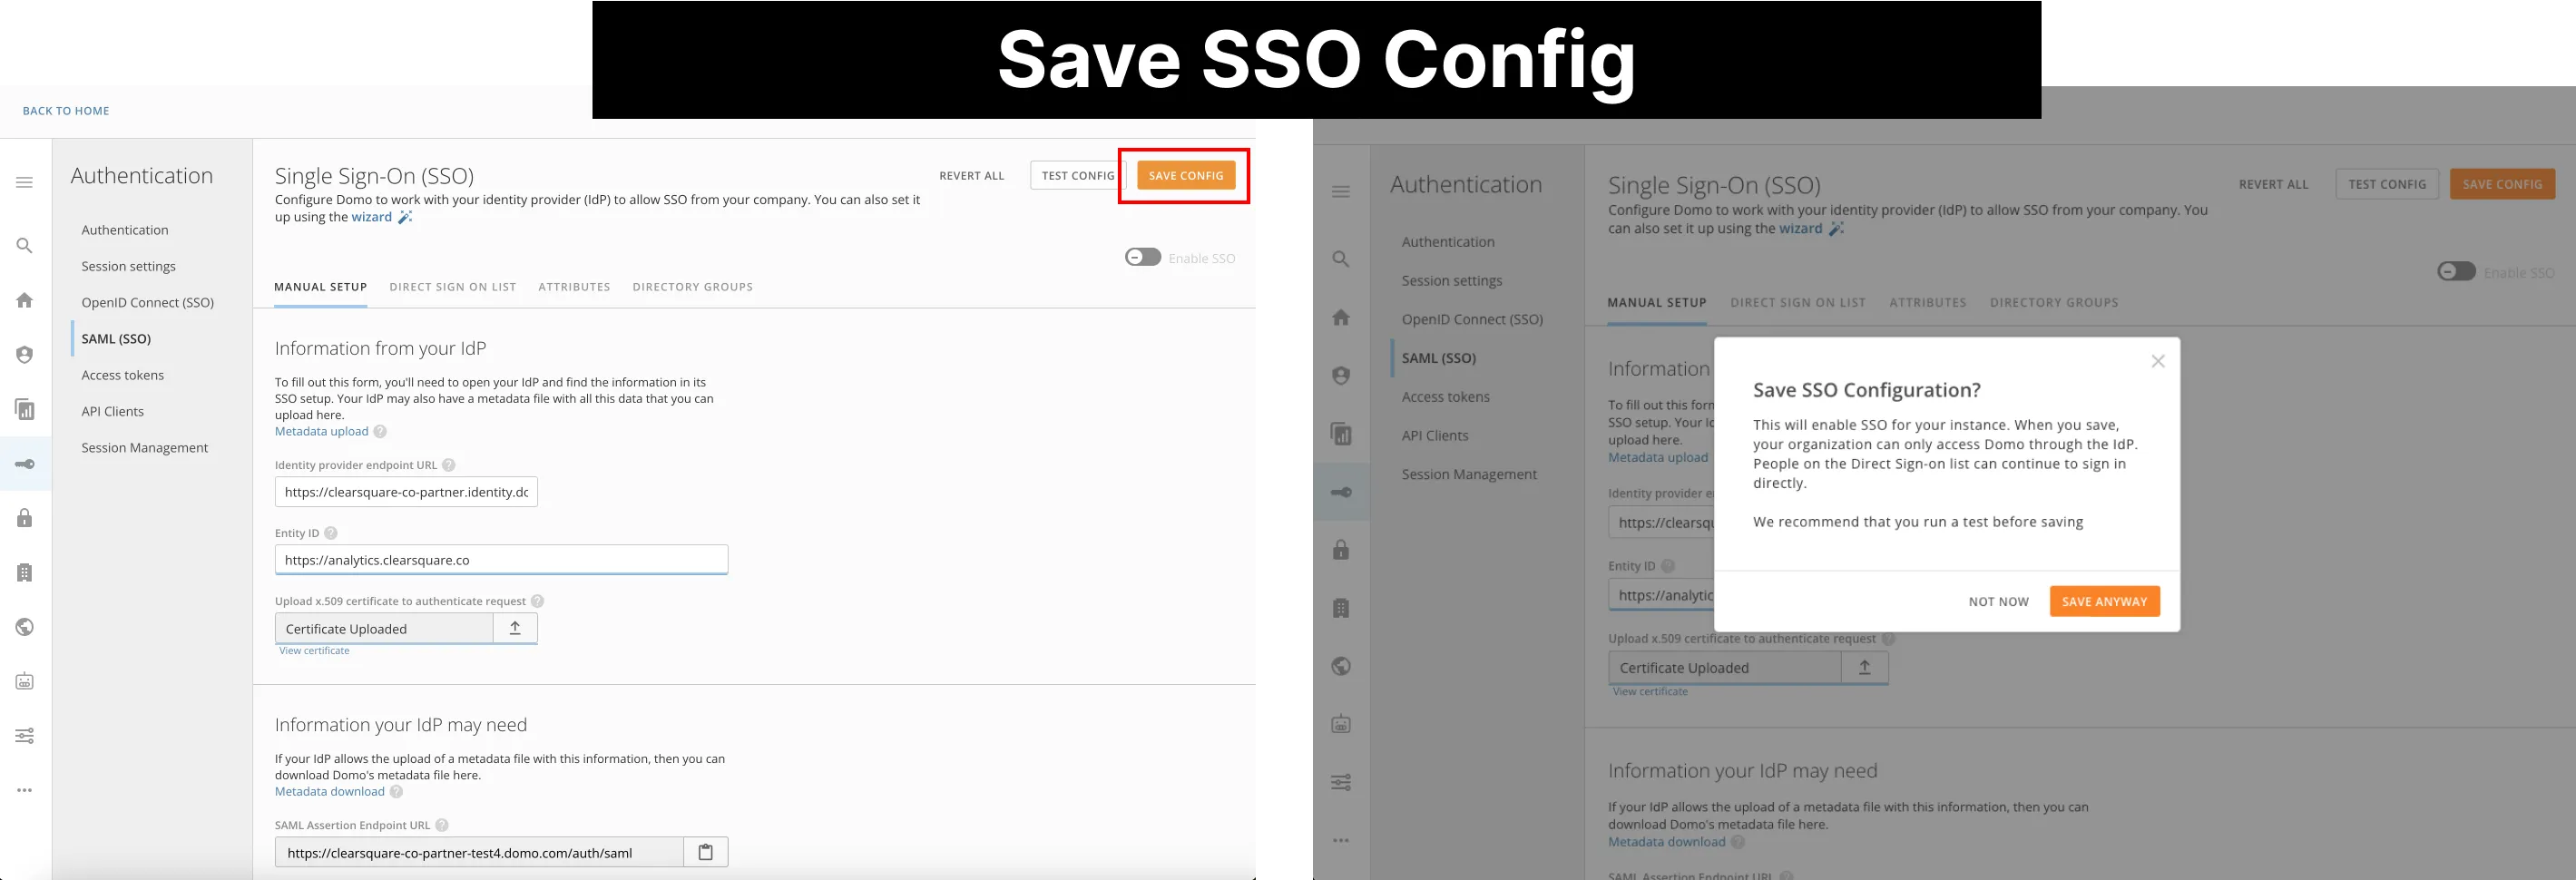Switch to Manual Setup tab in left screenshot
The height and width of the screenshot is (880, 2576).
pos(321,287)
